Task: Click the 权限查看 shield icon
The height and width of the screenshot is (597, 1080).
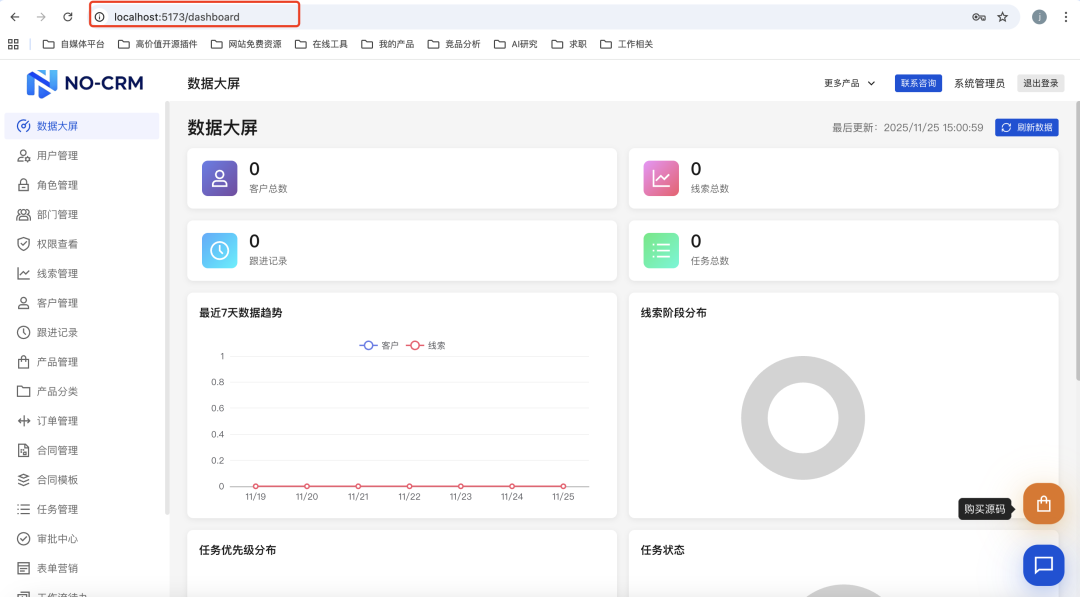Action: (23, 244)
